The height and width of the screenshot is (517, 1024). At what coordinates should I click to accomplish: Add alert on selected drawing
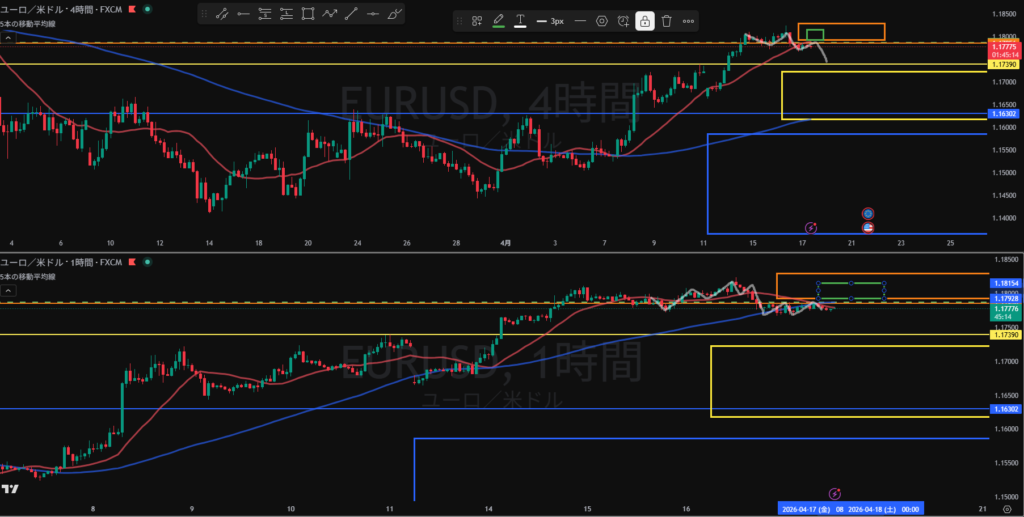623,21
